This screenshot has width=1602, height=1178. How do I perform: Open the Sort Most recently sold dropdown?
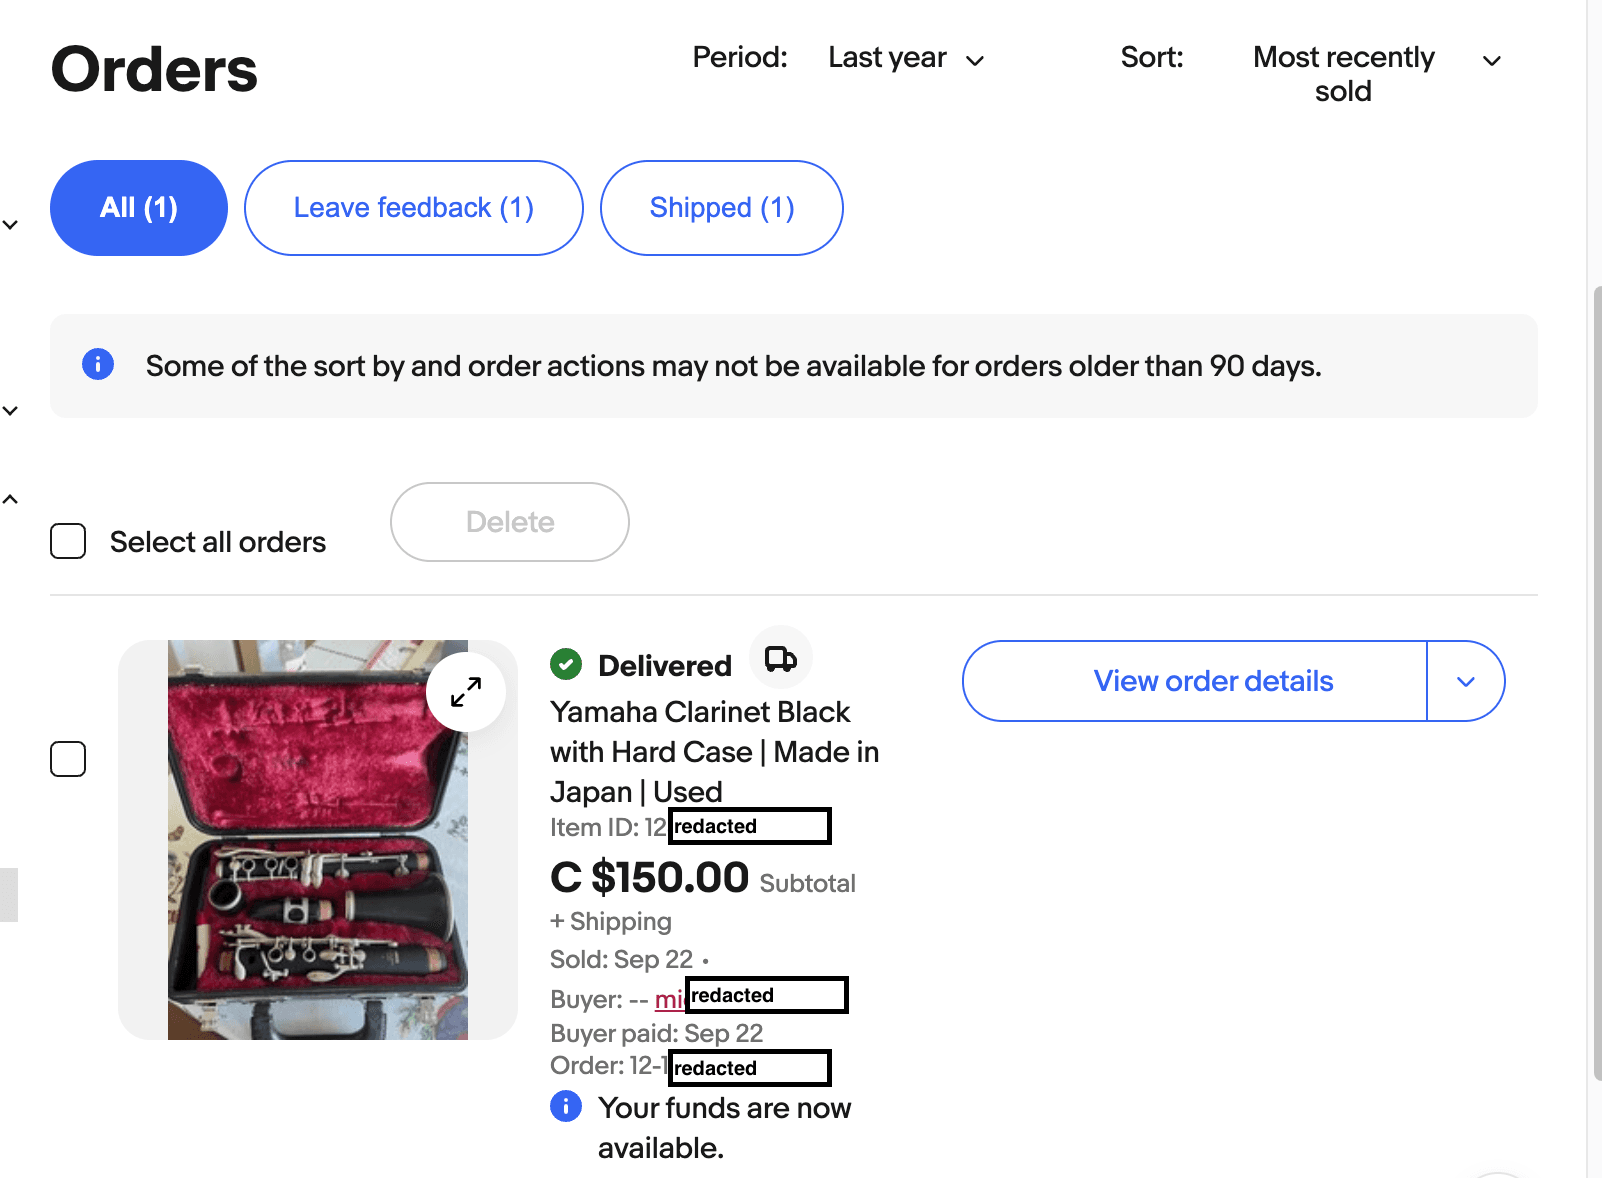[1376, 74]
